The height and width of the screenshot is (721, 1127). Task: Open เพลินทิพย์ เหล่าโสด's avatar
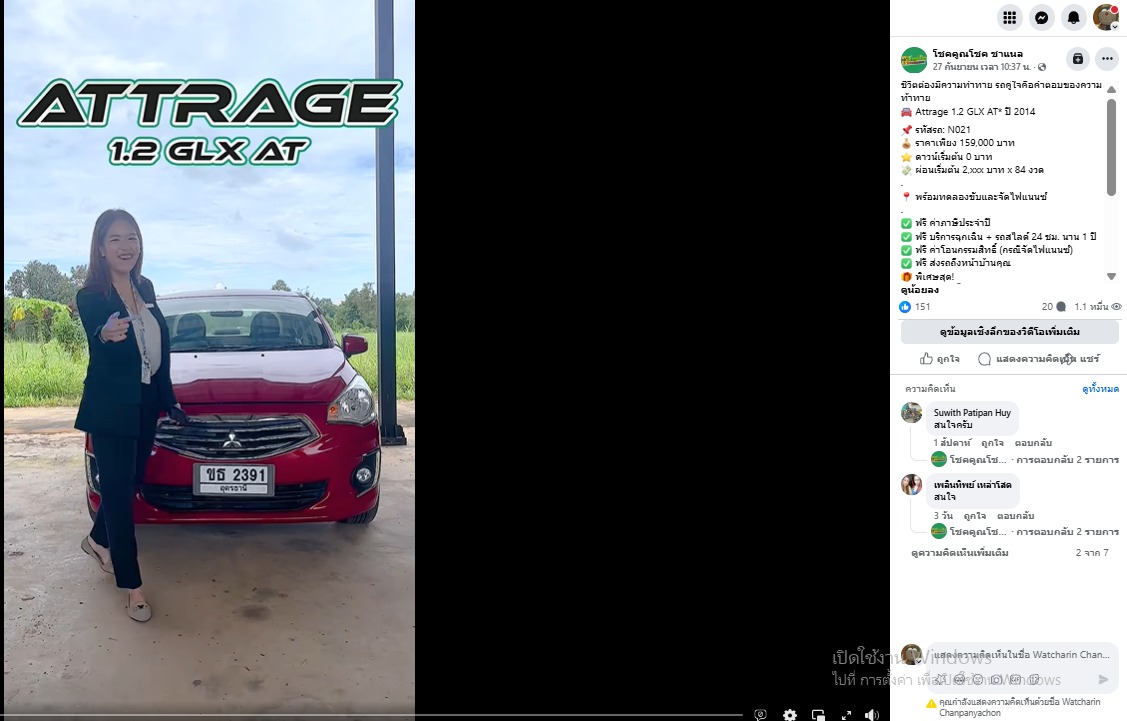point(911,485)
